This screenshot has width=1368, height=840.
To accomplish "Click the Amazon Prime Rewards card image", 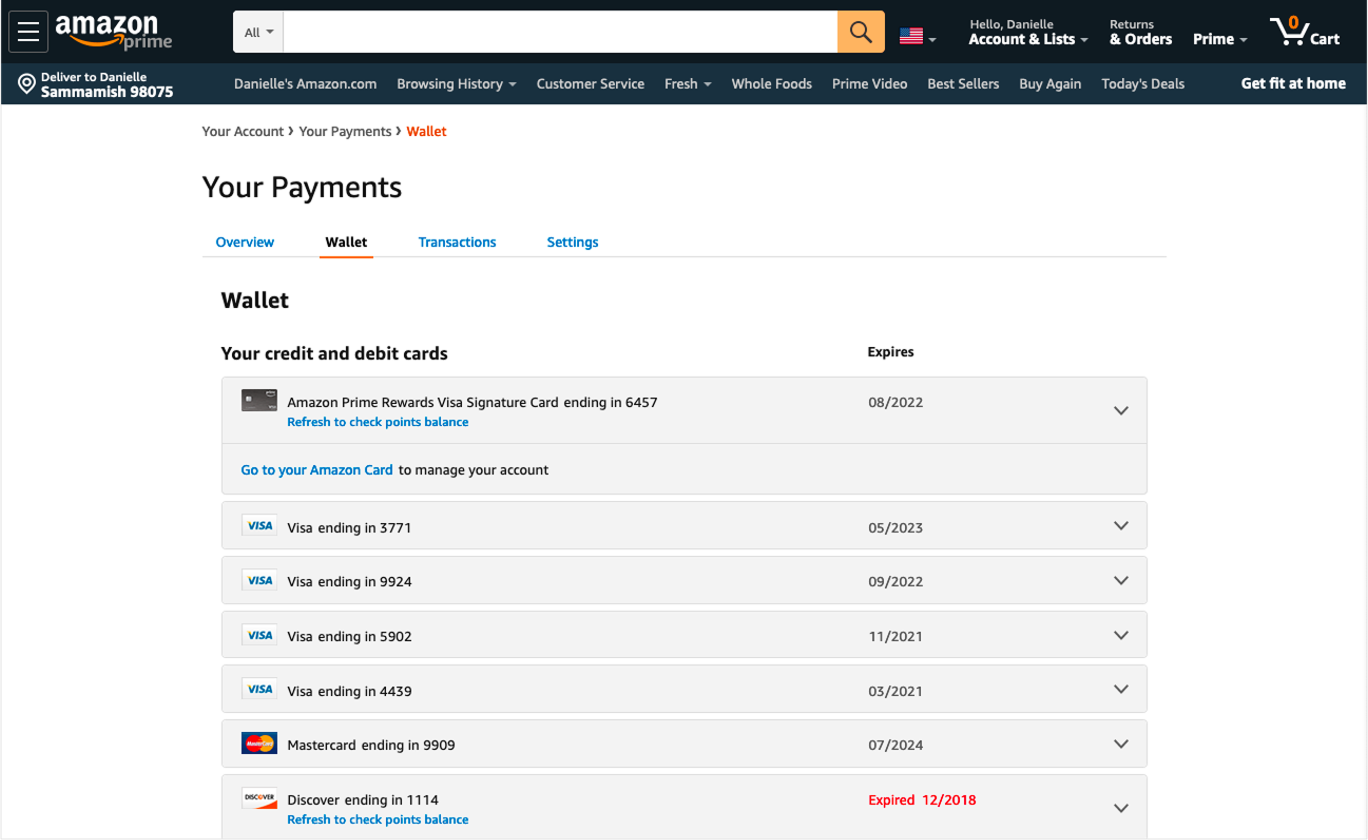I will coord(259,401).
